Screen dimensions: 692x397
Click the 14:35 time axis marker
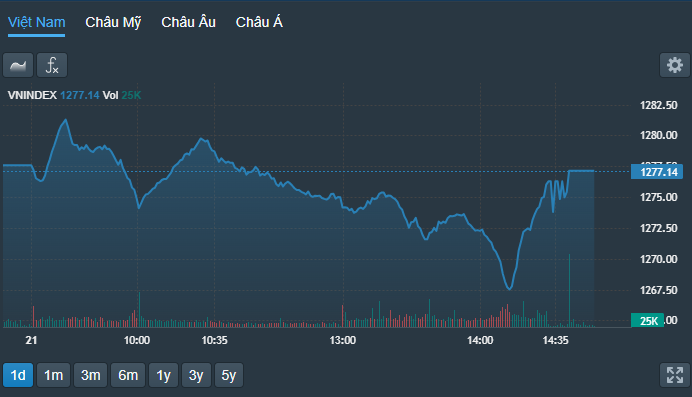click(556, 340)
